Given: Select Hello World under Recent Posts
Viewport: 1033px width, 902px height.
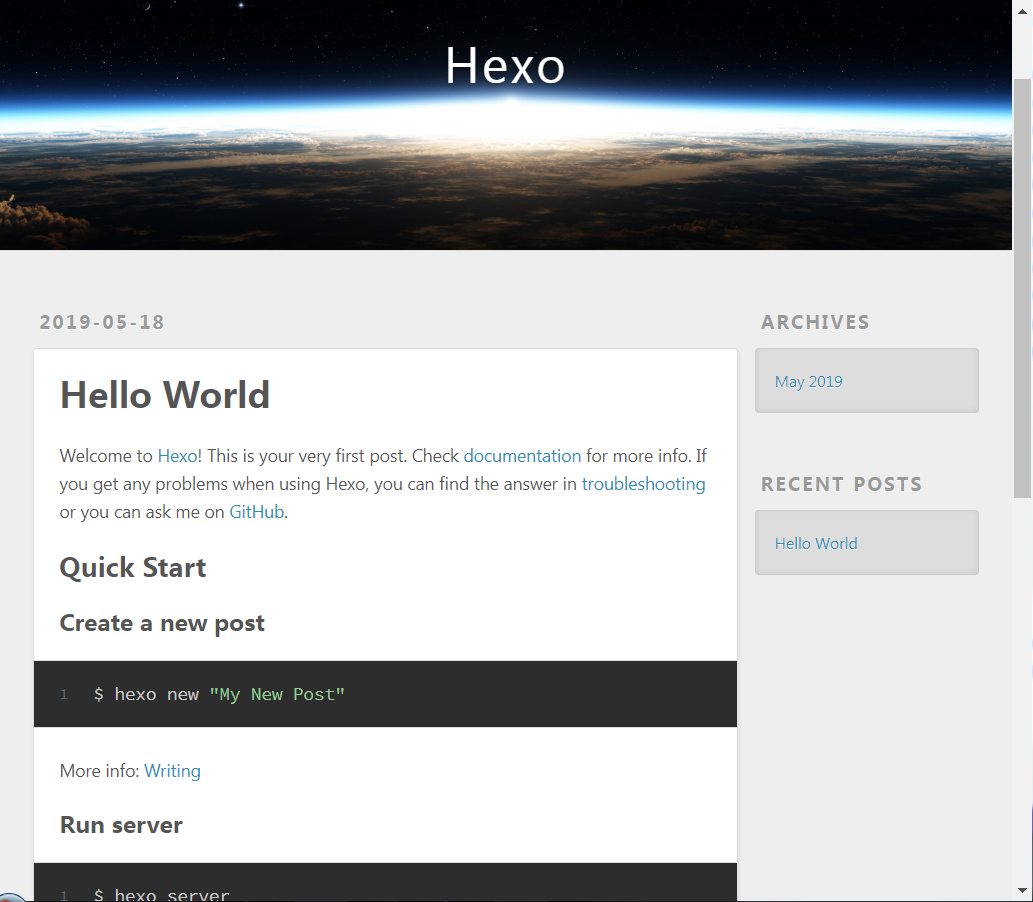Looking at the screenshot, I should 816,543.
